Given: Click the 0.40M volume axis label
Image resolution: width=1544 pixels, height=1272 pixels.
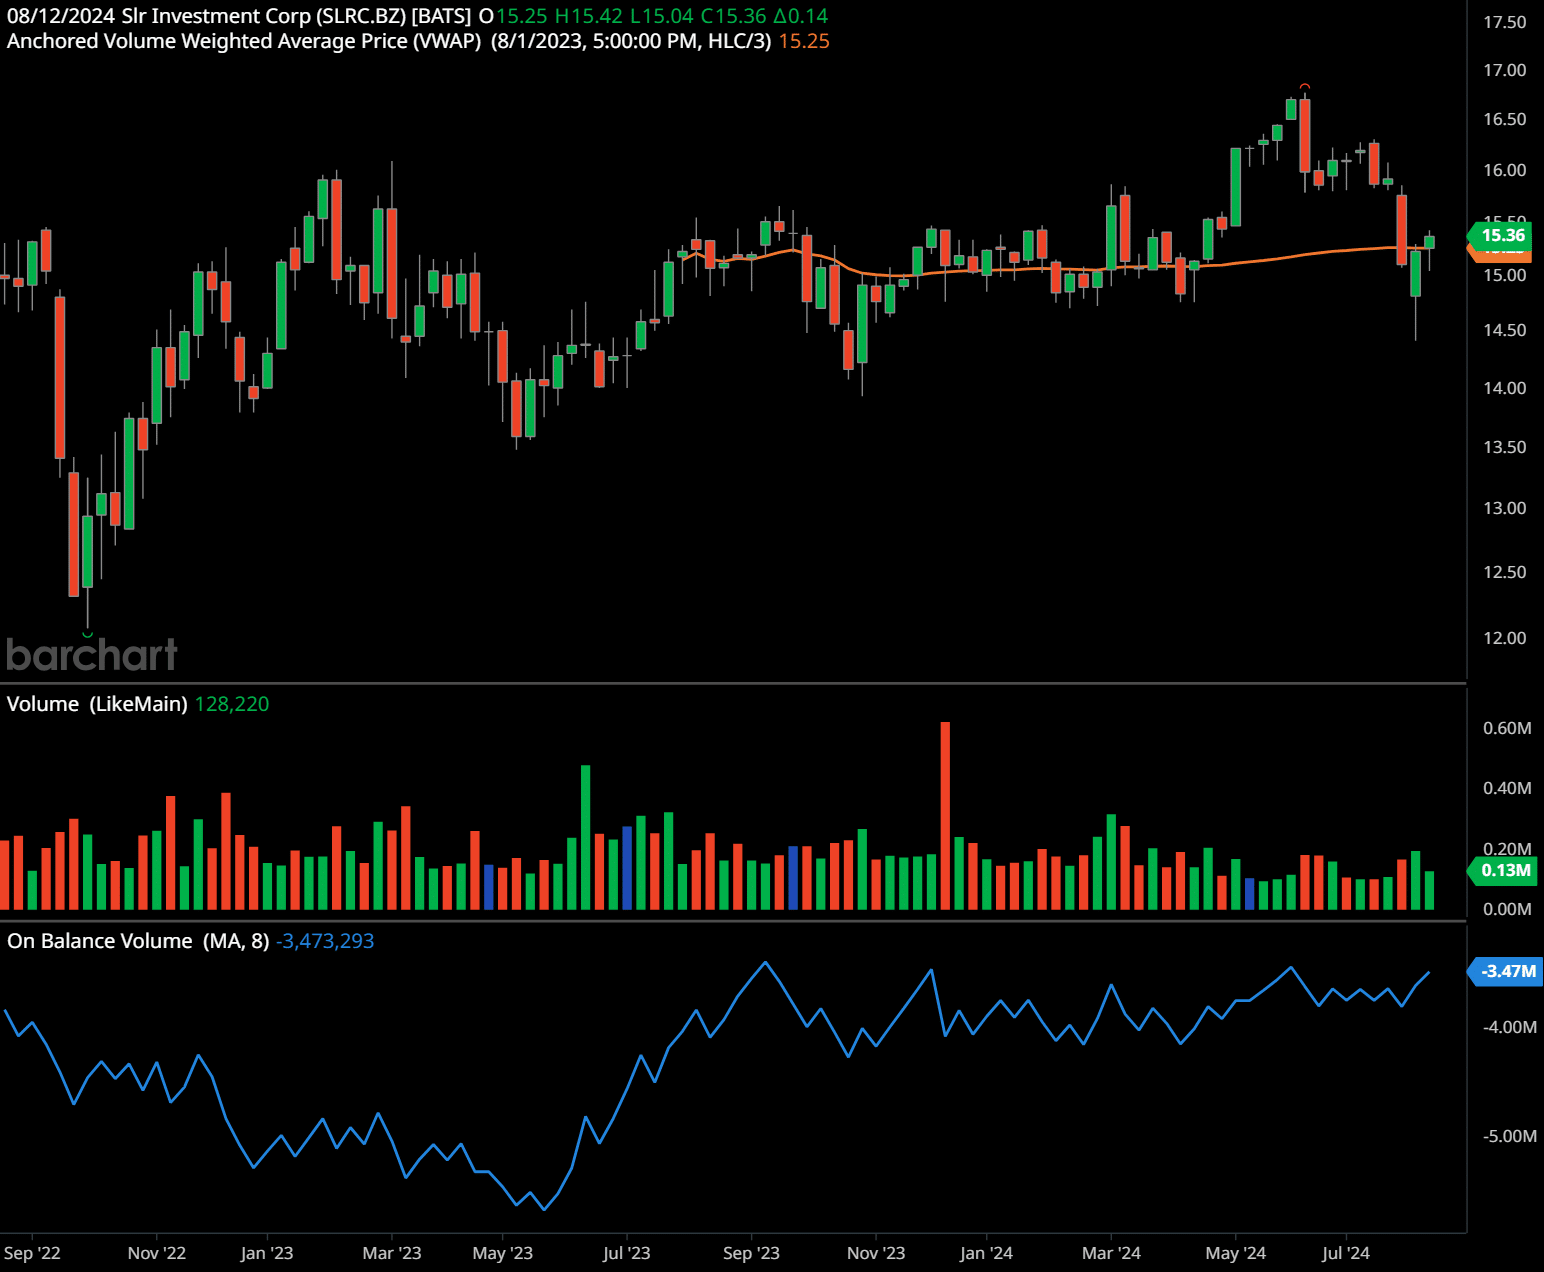Looking at the screenshot, I should (1507, 788).
